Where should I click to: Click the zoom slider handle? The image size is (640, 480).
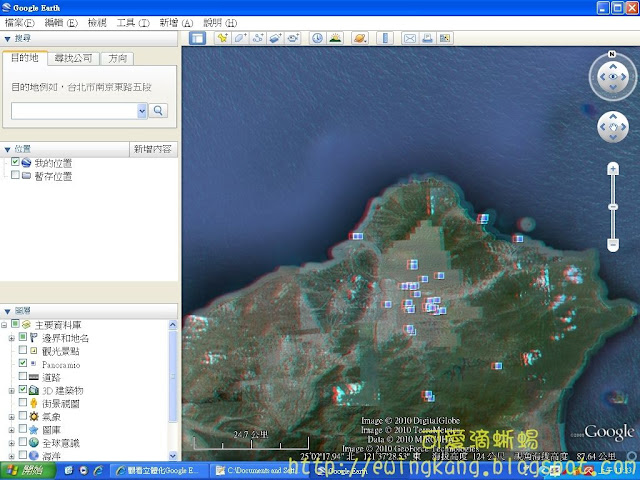613,207
